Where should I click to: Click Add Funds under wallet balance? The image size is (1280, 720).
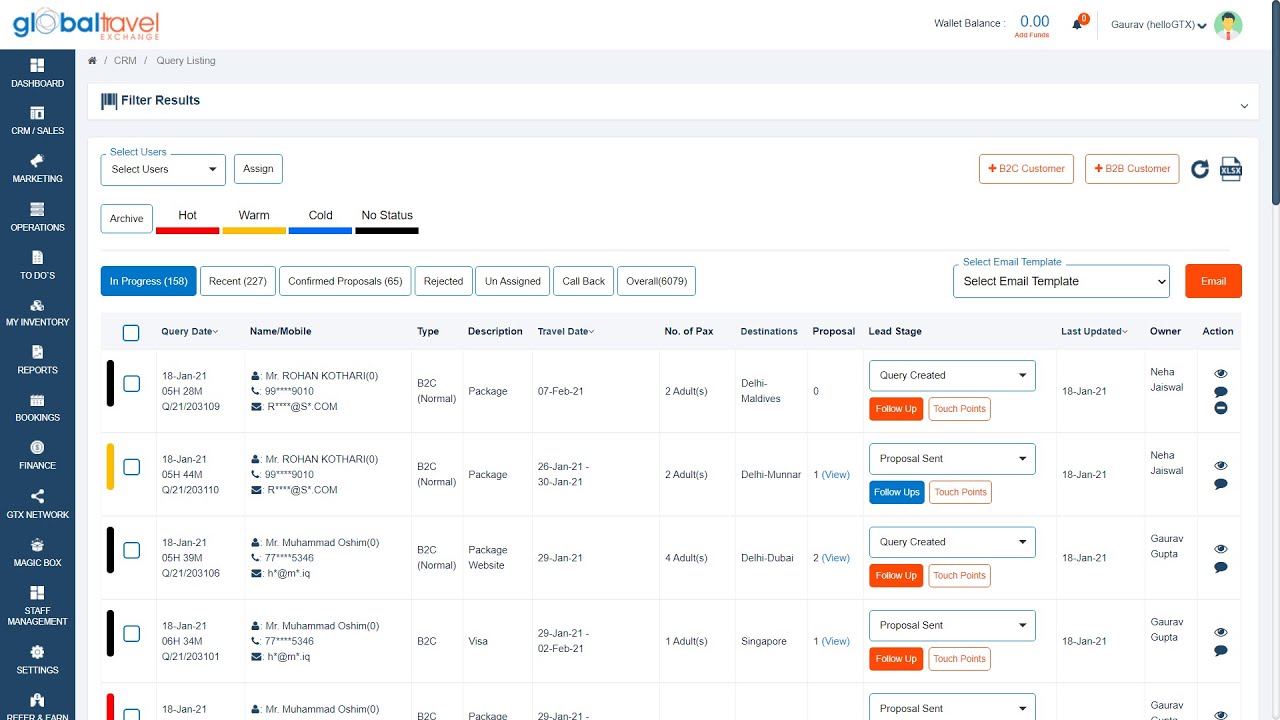click(1032, 35)
